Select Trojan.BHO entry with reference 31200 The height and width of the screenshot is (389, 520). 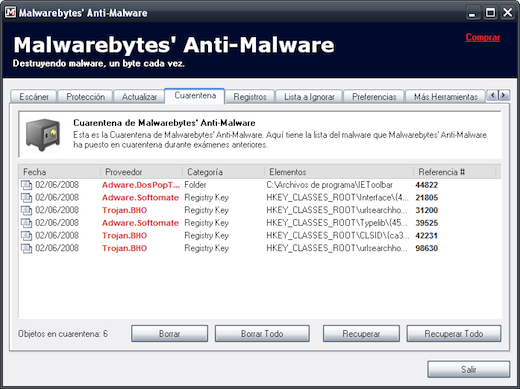[x=124, y=210]
